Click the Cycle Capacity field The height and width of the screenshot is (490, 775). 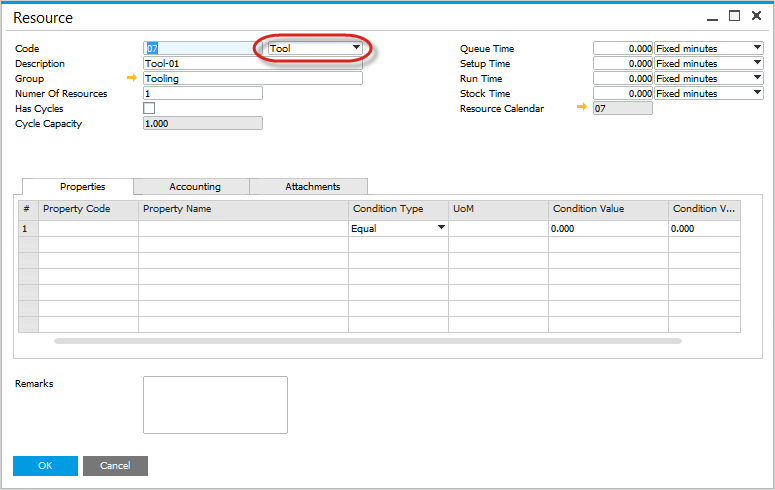coord(203,124)
